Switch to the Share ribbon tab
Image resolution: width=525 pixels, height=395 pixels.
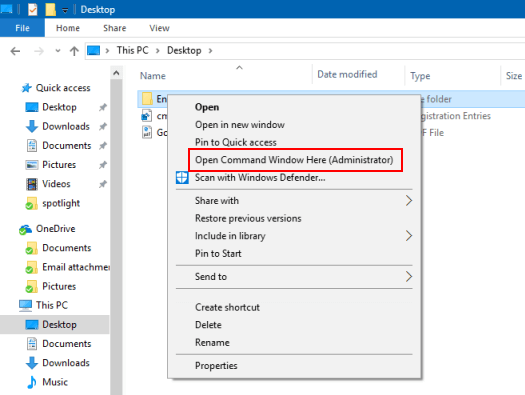(115, 28)
